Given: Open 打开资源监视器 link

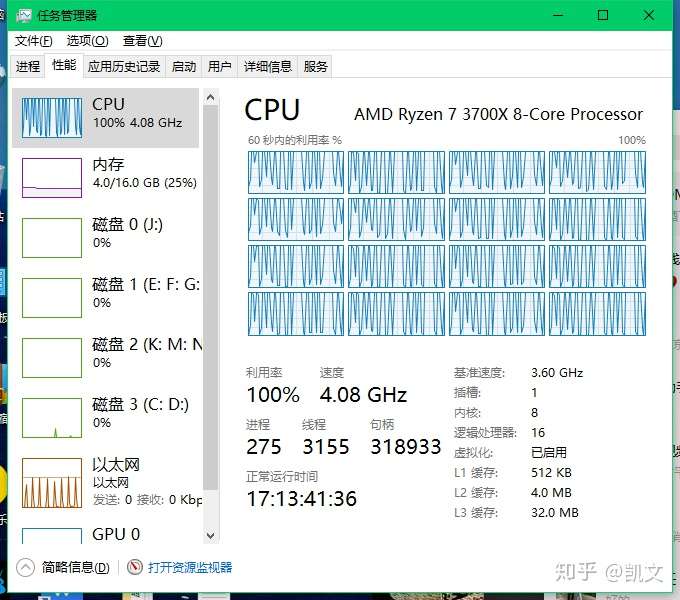Looking at the screenshot, I should [x=190, y=567].
